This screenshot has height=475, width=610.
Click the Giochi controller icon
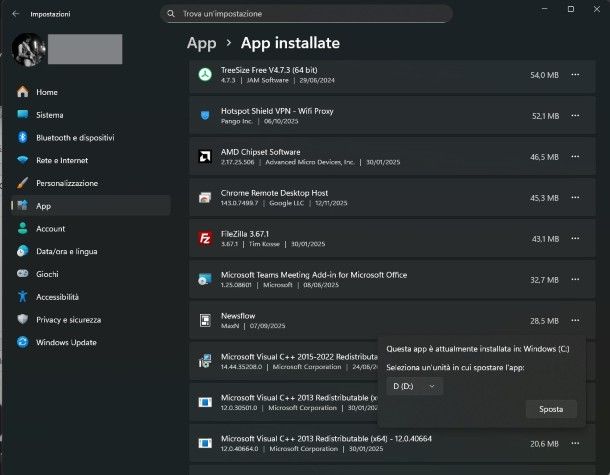coord(23,273)
